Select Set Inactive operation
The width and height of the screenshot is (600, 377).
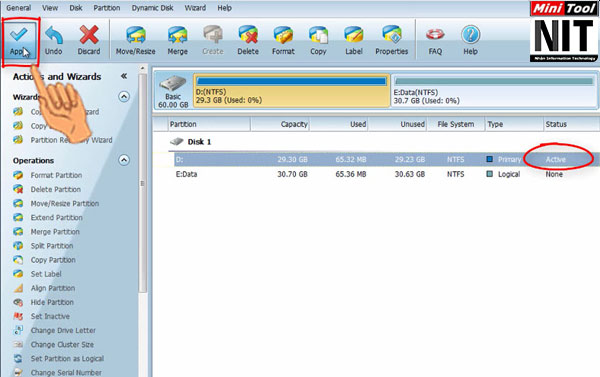[x=50, y=317]
